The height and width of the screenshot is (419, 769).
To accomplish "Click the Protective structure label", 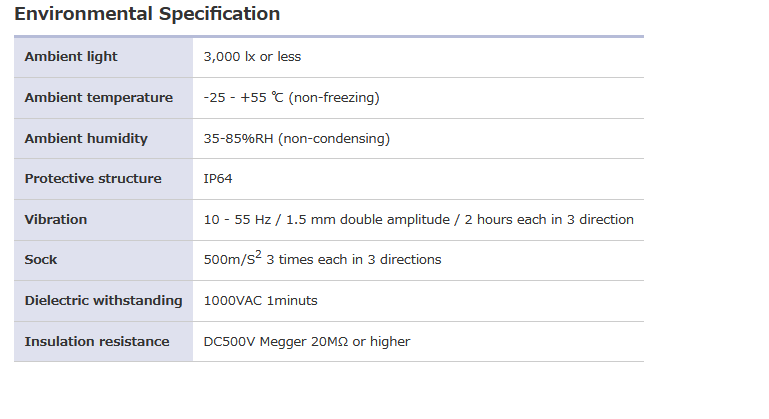I will [x=93, y=179].
